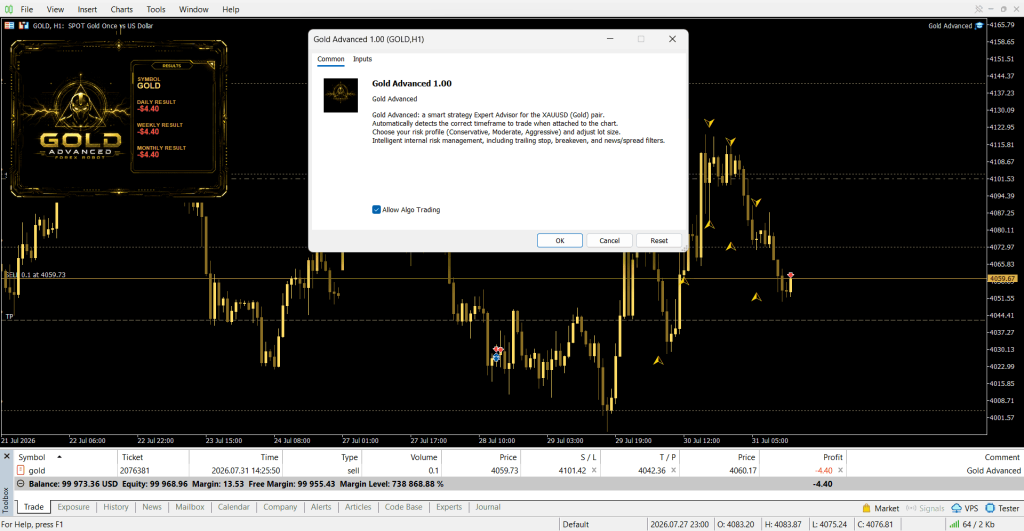Click the depth of market icon beside GOLD,H1 title
Screen dimensions: 1024x531
[x=24, y=25]
